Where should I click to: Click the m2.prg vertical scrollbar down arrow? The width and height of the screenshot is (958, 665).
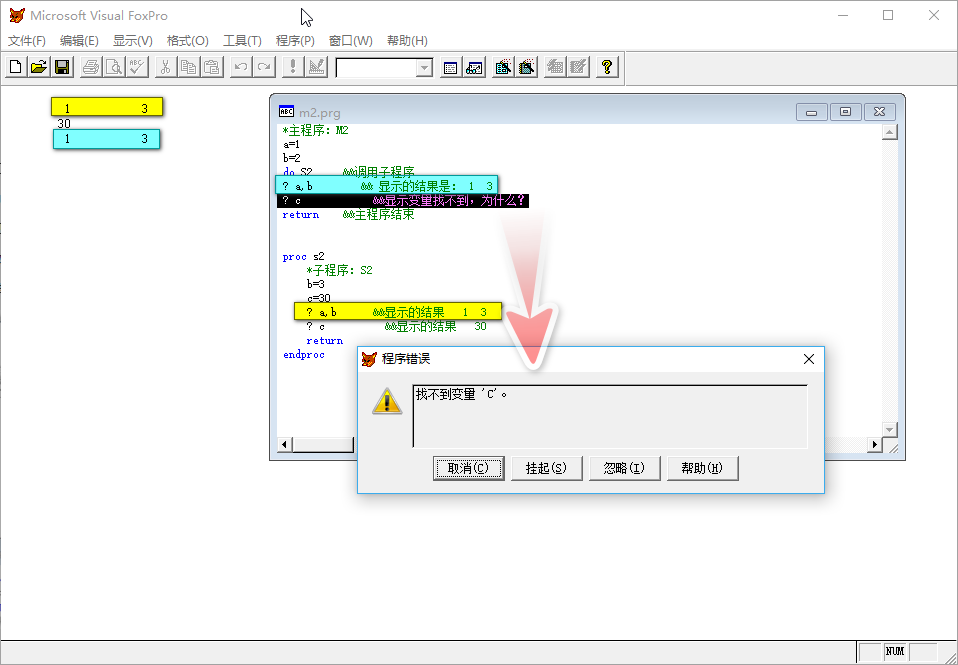[890, 430]
